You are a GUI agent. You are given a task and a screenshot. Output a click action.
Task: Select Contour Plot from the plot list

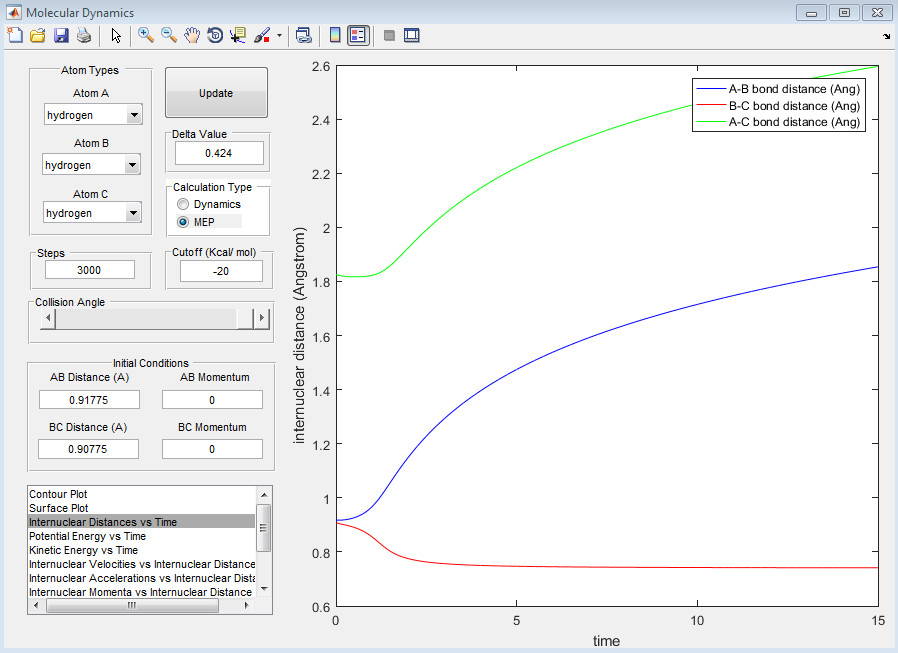tap(58, 494)
